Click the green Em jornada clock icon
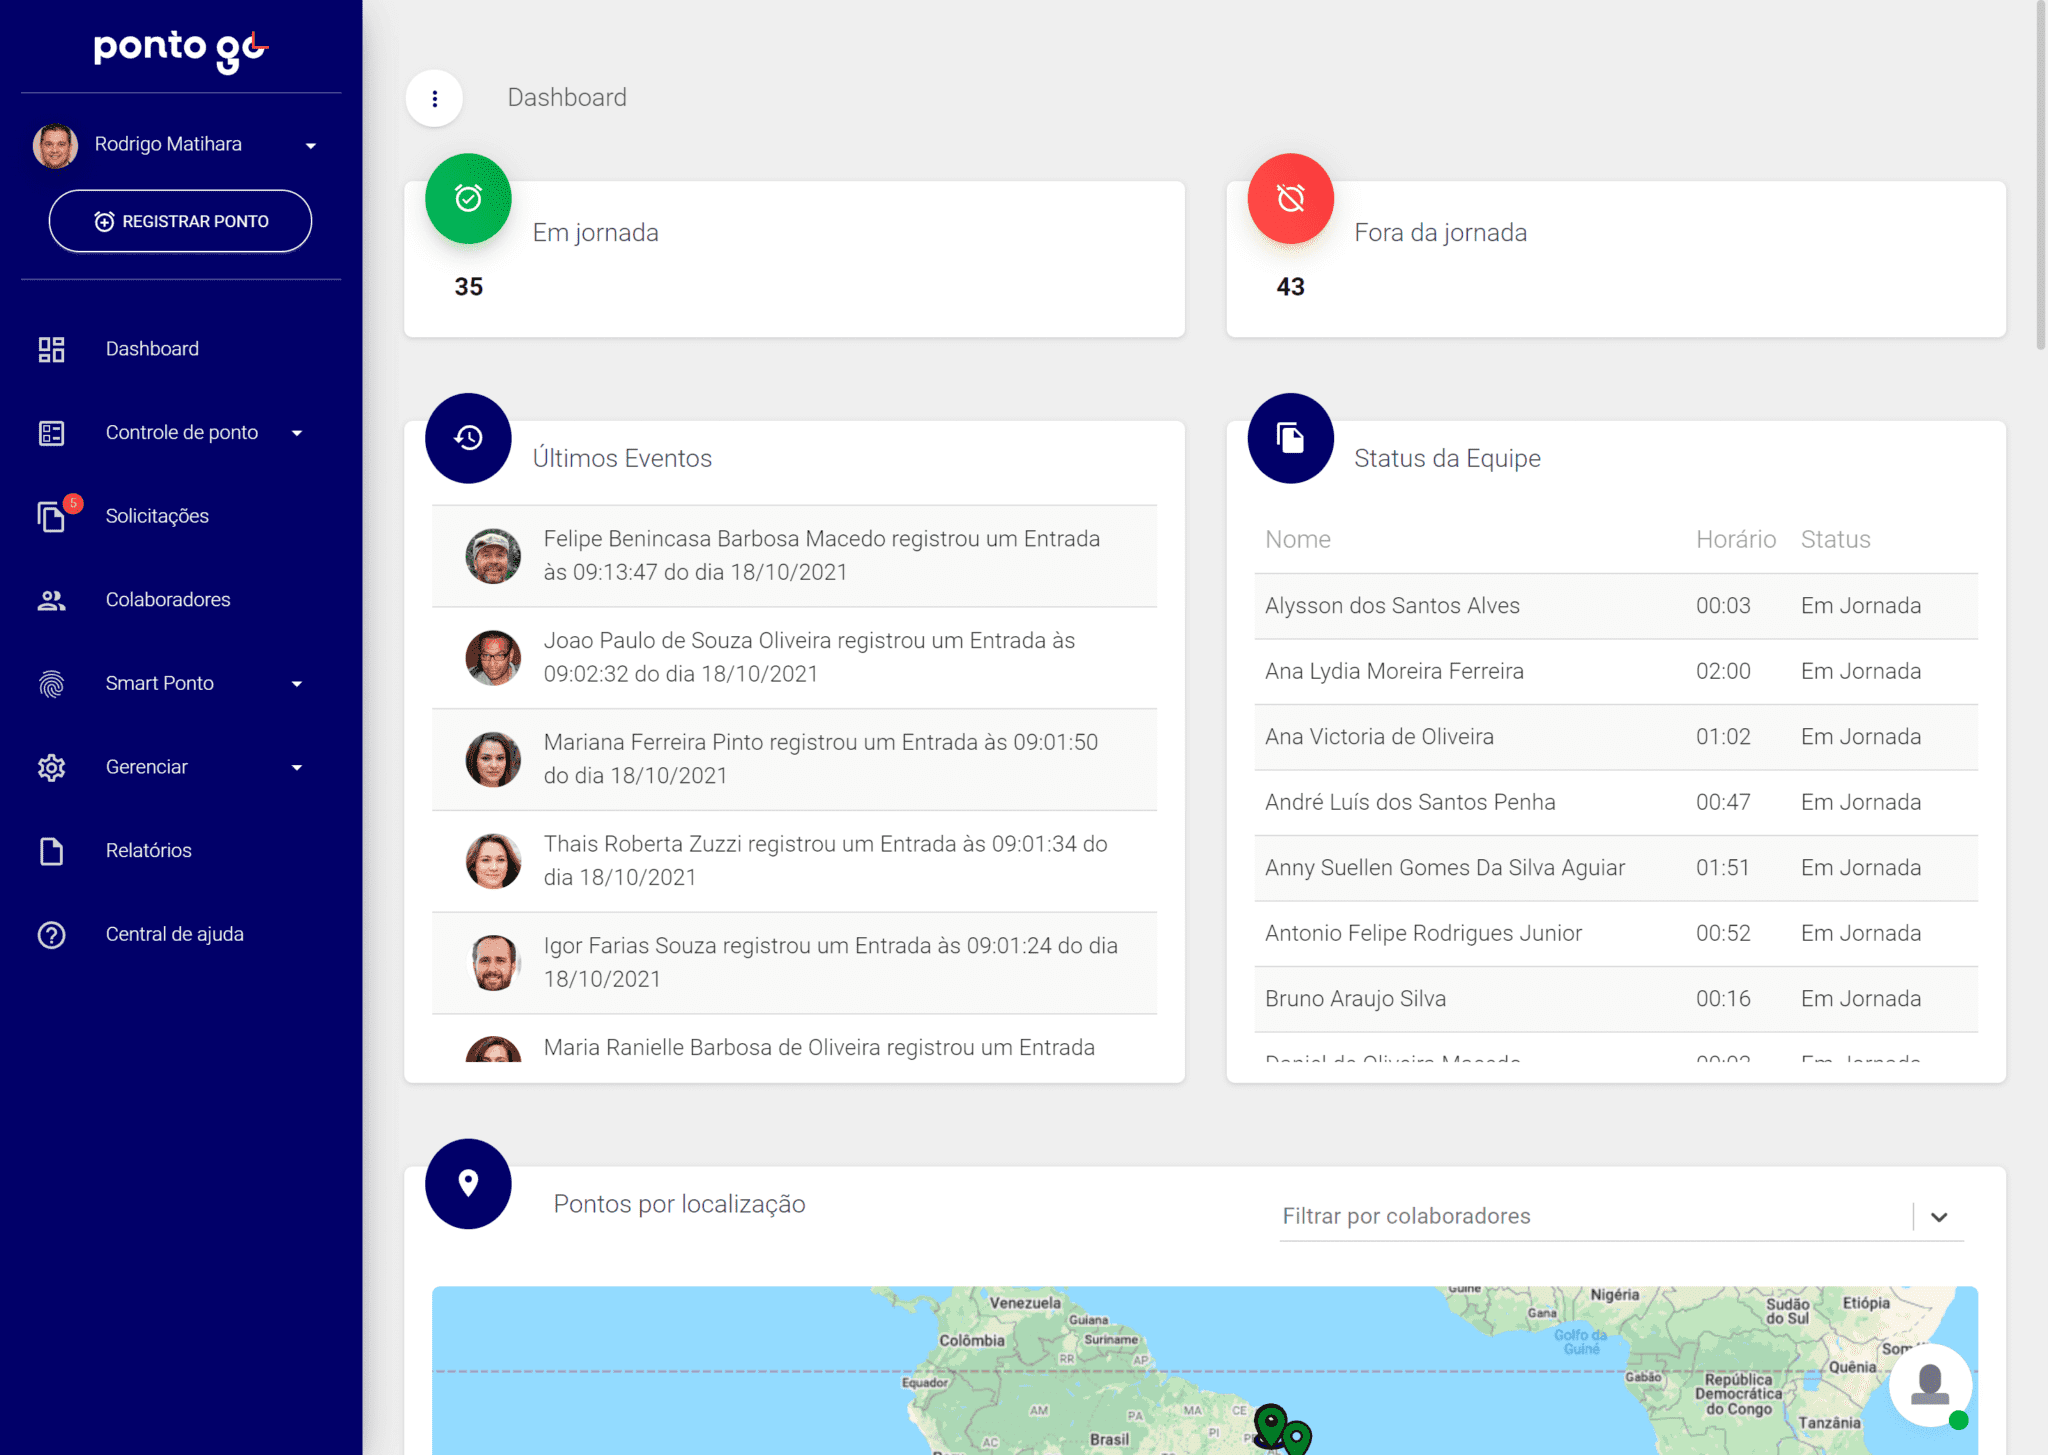This screenshot has width=2048, height=1455. click(468, 198)
